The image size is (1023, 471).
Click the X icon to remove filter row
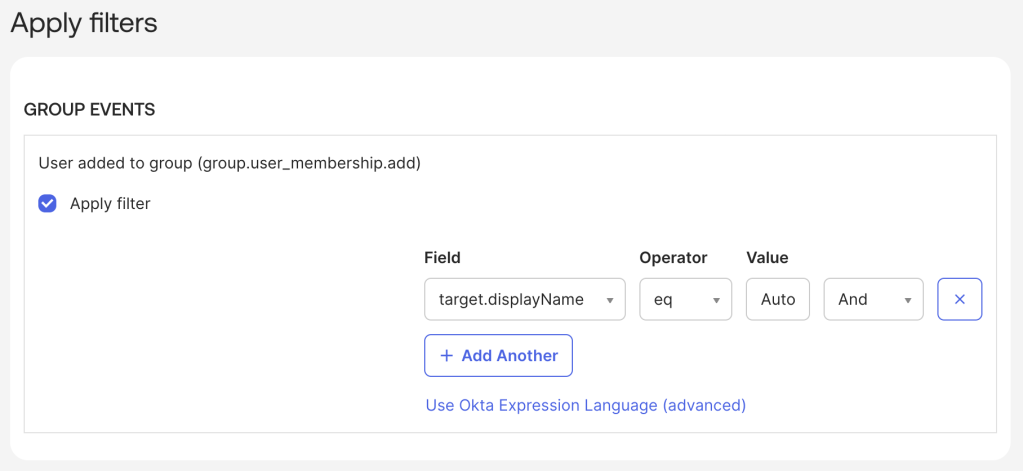coord(959,299)
